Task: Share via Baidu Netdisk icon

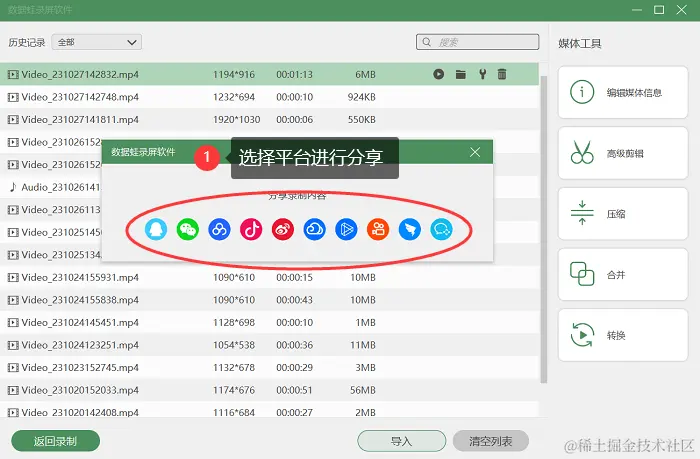Action: point(219,230)
